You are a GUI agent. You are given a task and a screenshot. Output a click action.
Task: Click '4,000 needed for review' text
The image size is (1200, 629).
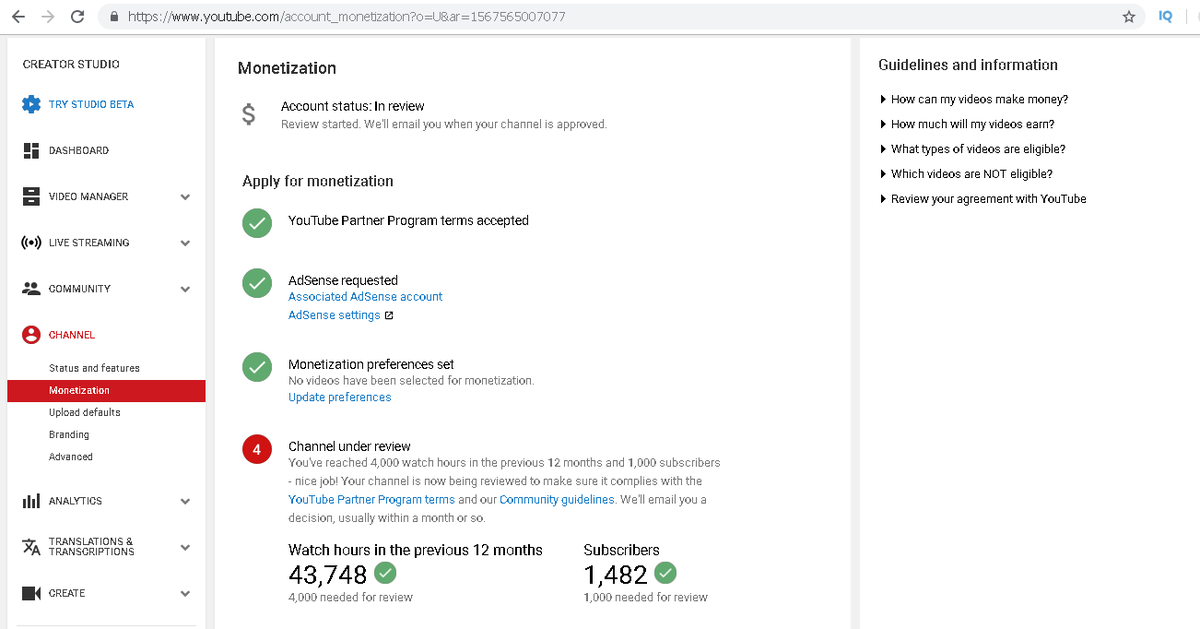pos(350,597)
